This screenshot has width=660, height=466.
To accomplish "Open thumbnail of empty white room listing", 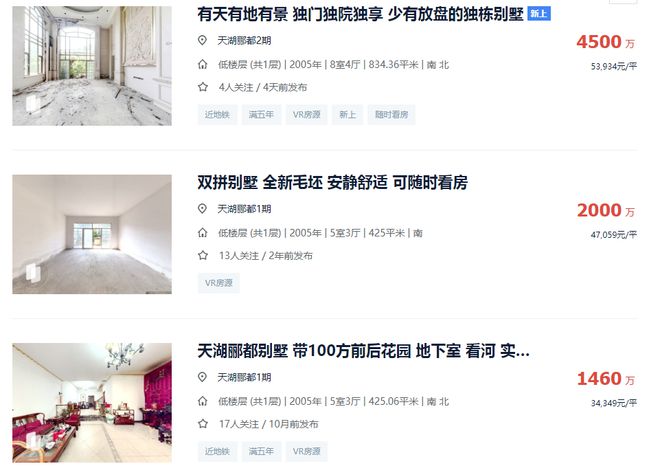I will [x=92, y=234].
